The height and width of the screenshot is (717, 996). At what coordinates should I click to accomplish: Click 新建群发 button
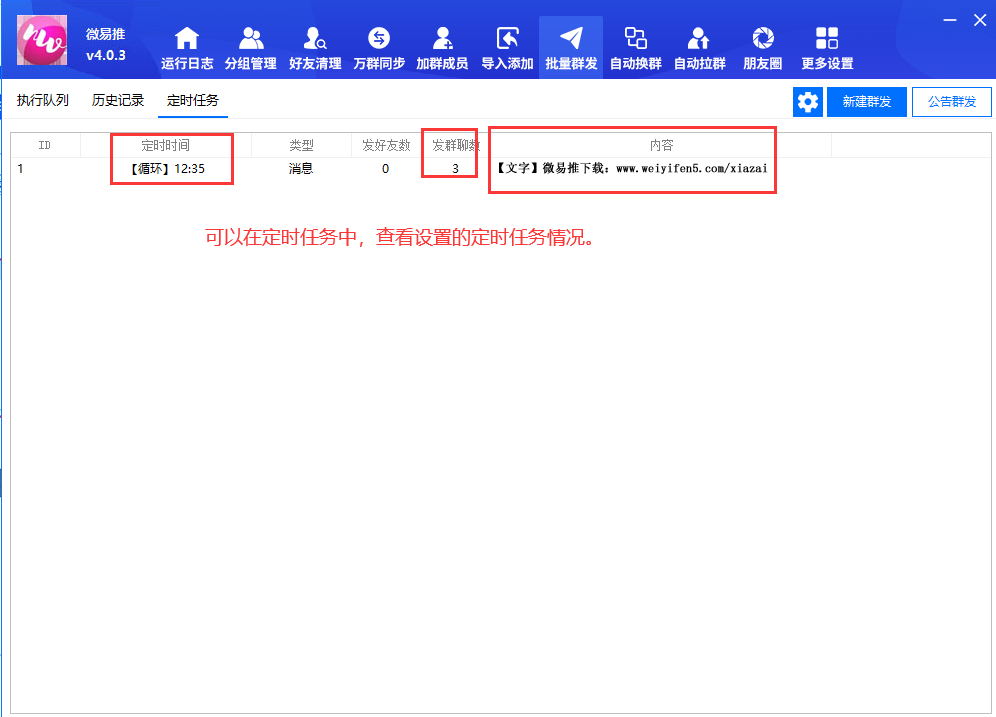click(866, 102)
